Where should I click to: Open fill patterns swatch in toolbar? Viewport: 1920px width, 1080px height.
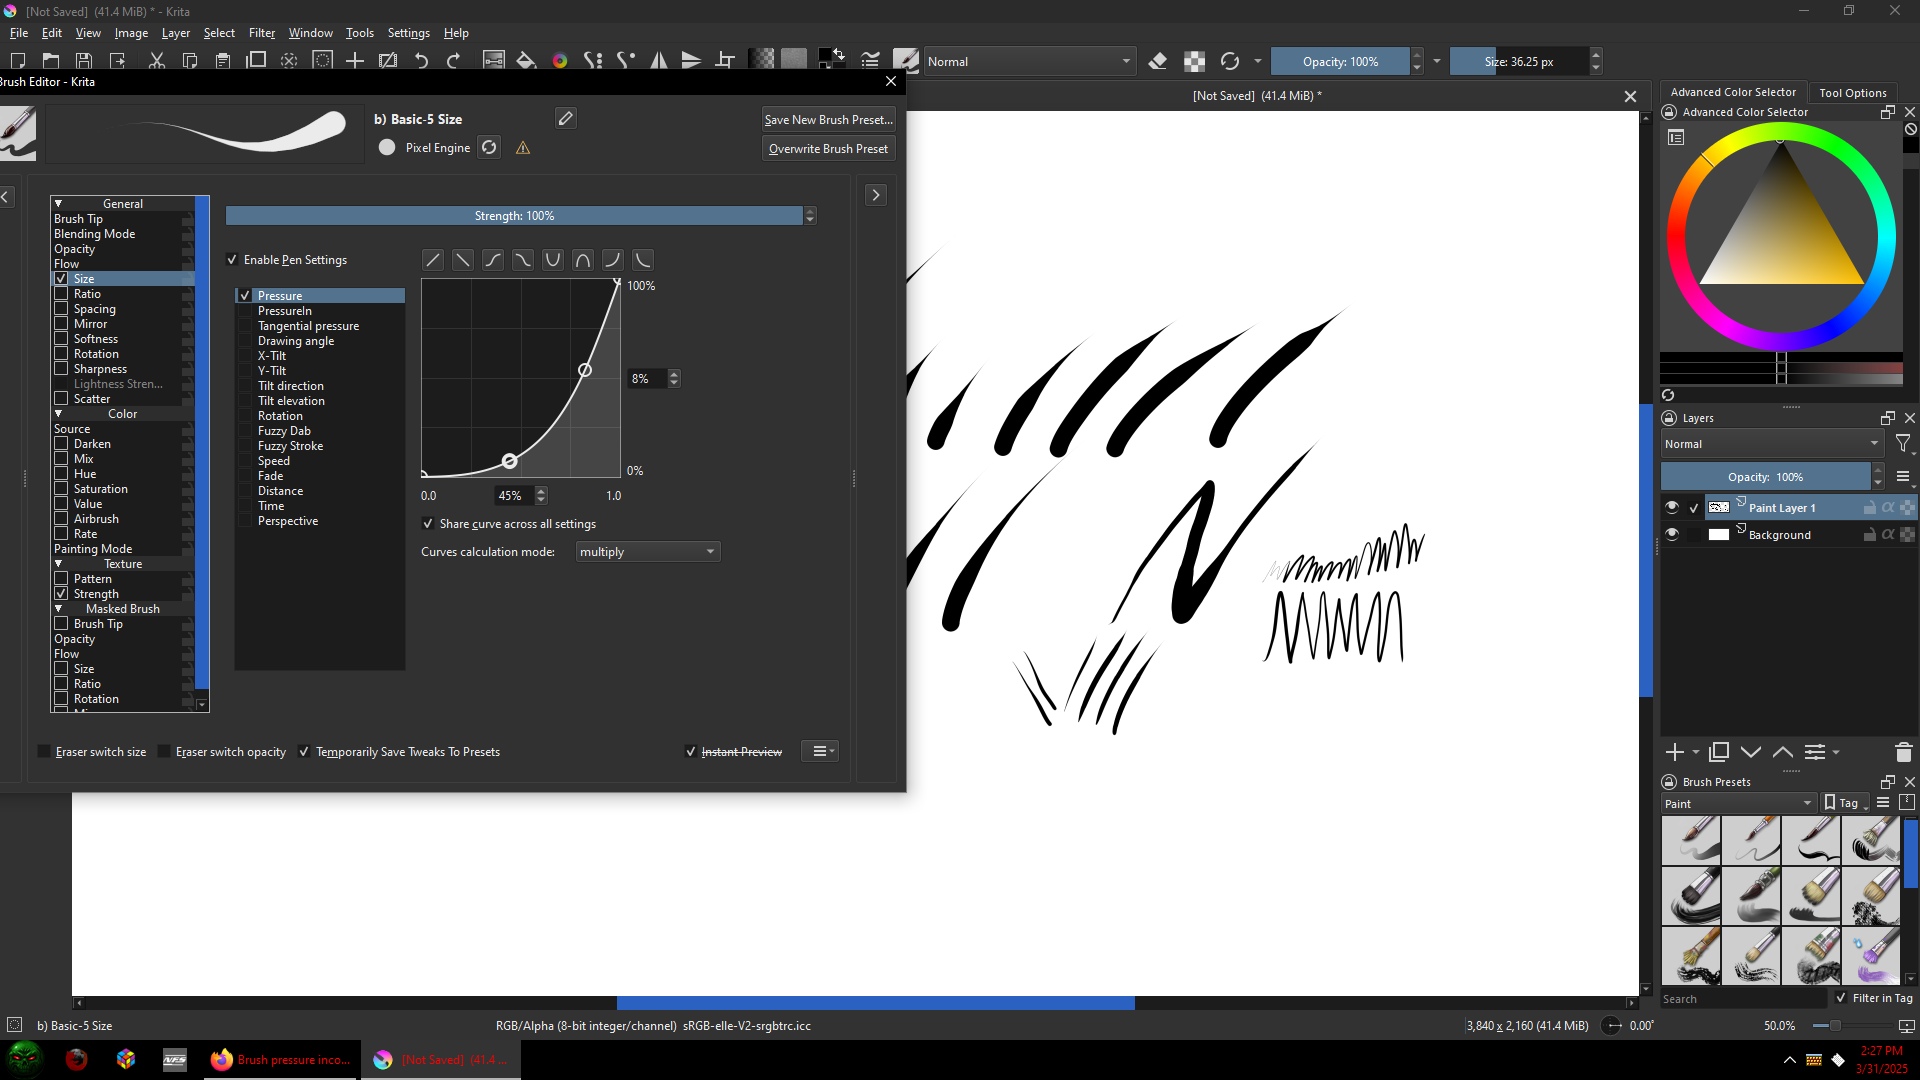point(794,60)
